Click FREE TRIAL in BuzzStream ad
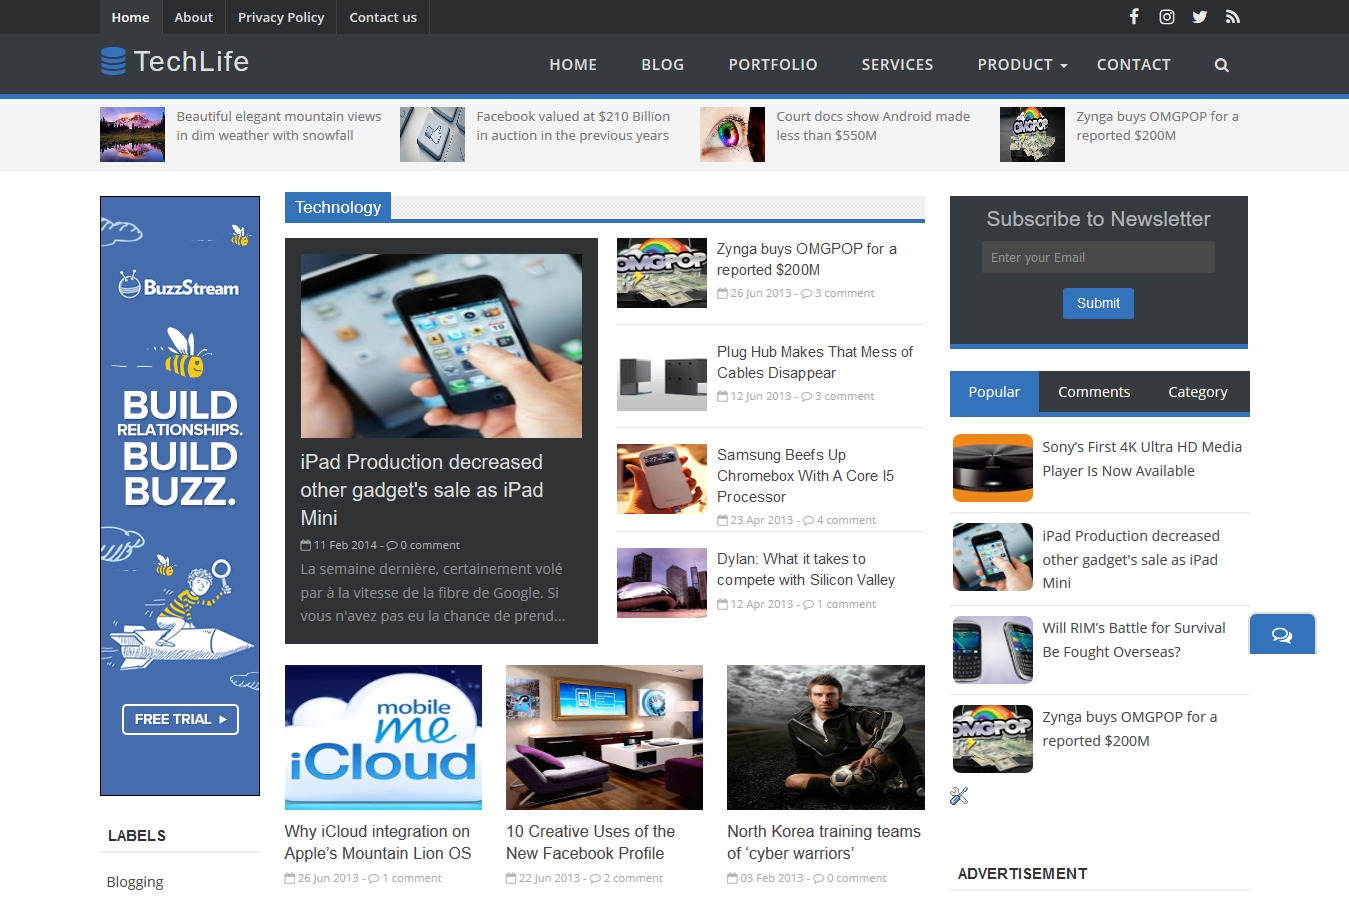This screenshot has width=1349, height=900. pyautogui.click(x=180, y=719)
